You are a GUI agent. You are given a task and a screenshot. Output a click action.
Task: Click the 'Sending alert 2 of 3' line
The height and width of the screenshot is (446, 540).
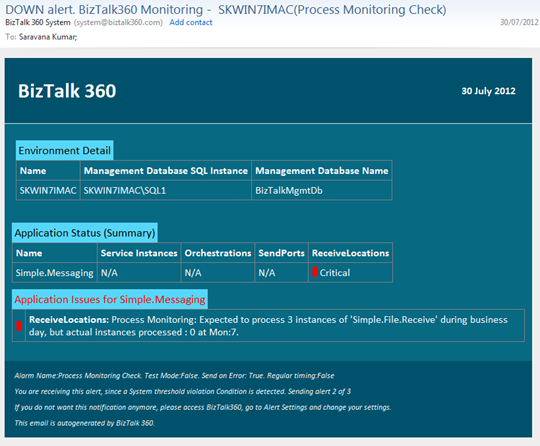click(x=183, y=391)
